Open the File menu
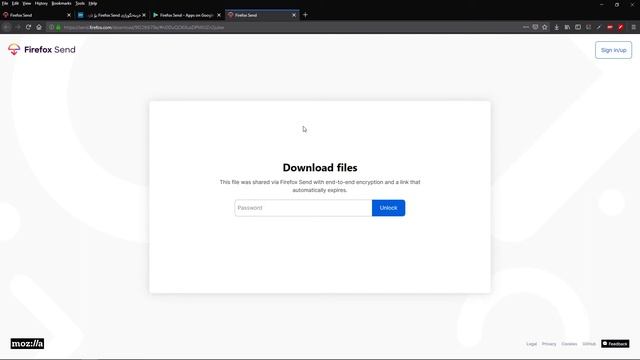The image size is (640, 360). (5, 3)
